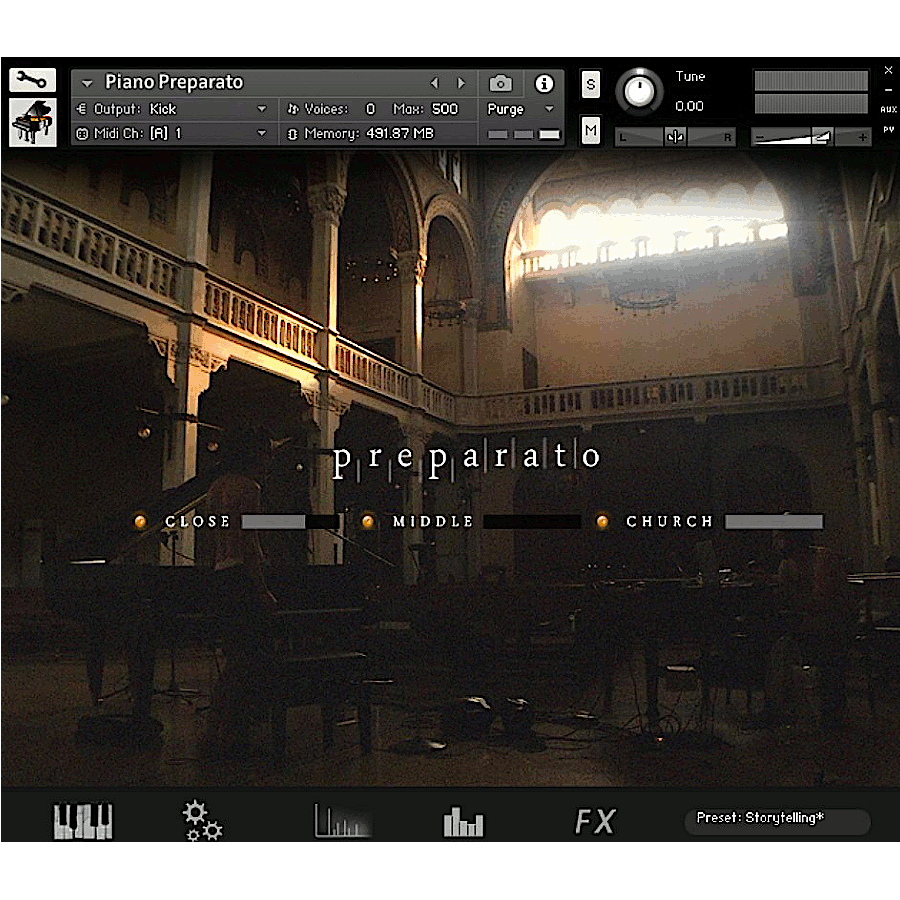Open the FX page

pos(595,821)
